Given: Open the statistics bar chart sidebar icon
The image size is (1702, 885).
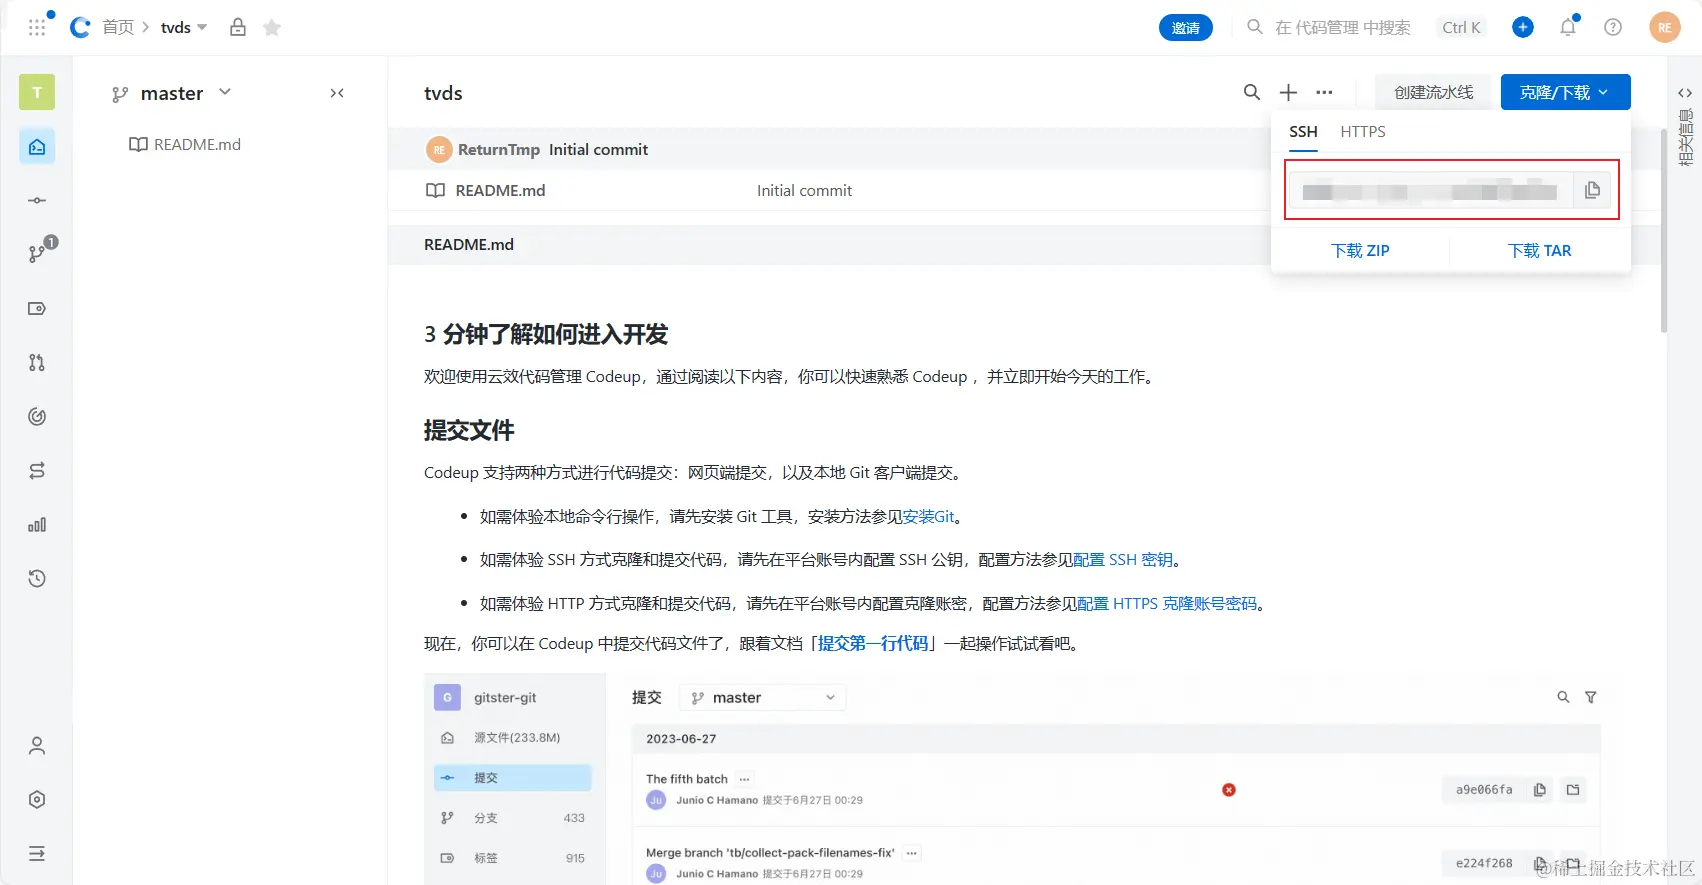Looking at the screenshot, I should point(37,524).
